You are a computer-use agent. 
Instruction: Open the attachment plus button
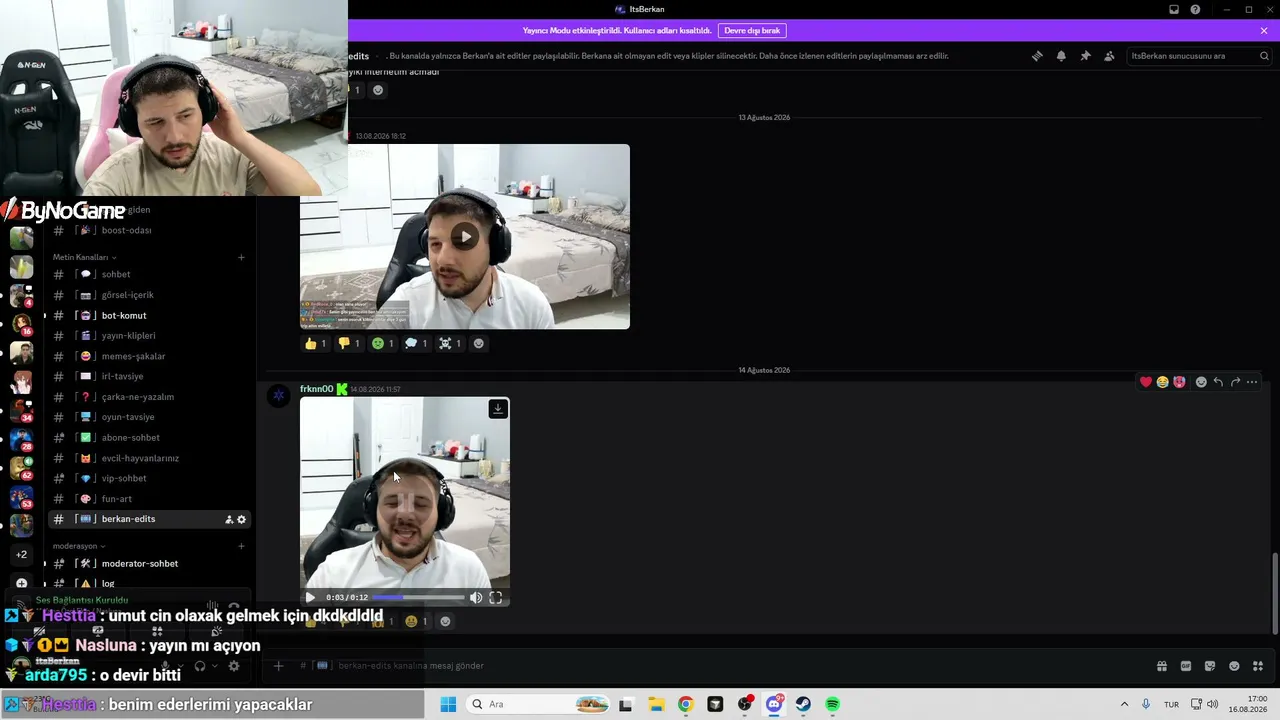click(x=279, y=666)
